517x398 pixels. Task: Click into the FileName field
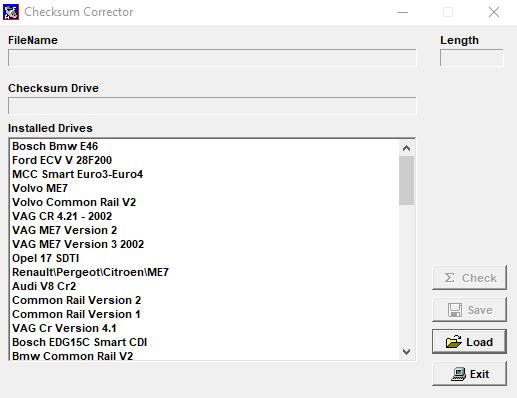(x=212, y=58)
